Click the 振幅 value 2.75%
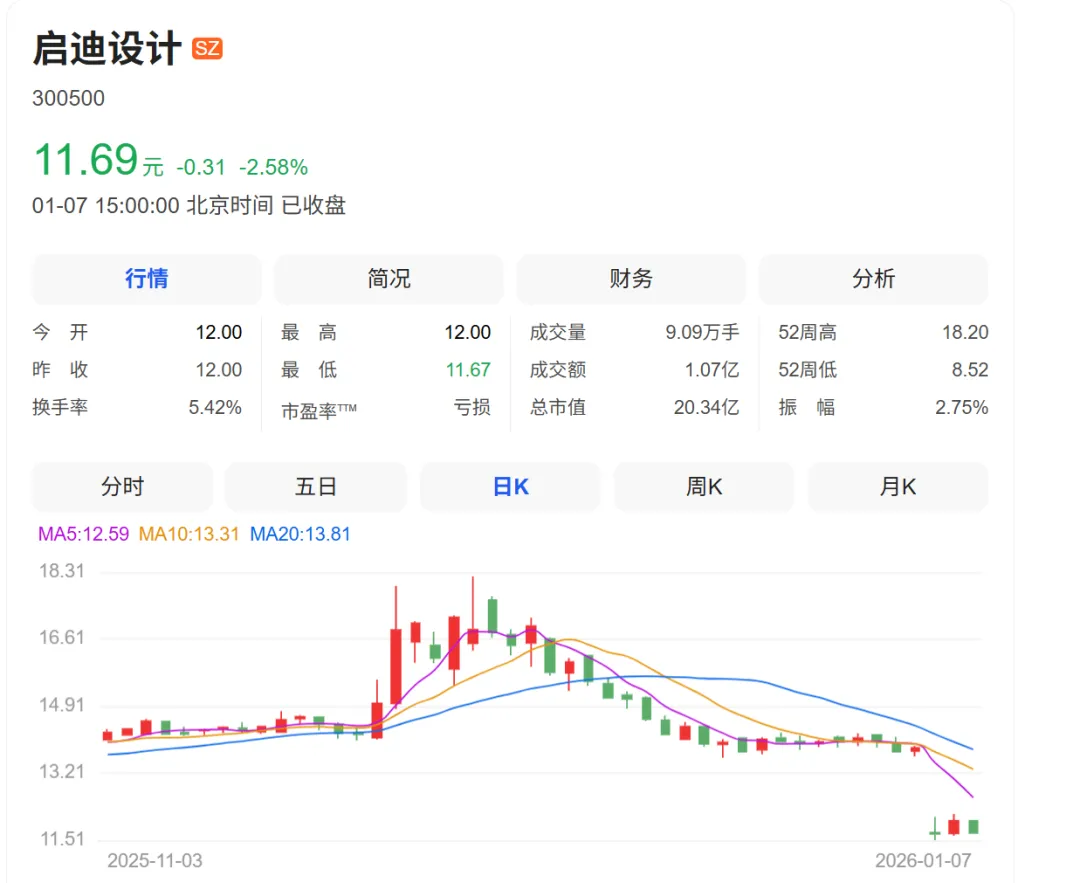Viewport: 1080px width, 883px height. point(962,408)
